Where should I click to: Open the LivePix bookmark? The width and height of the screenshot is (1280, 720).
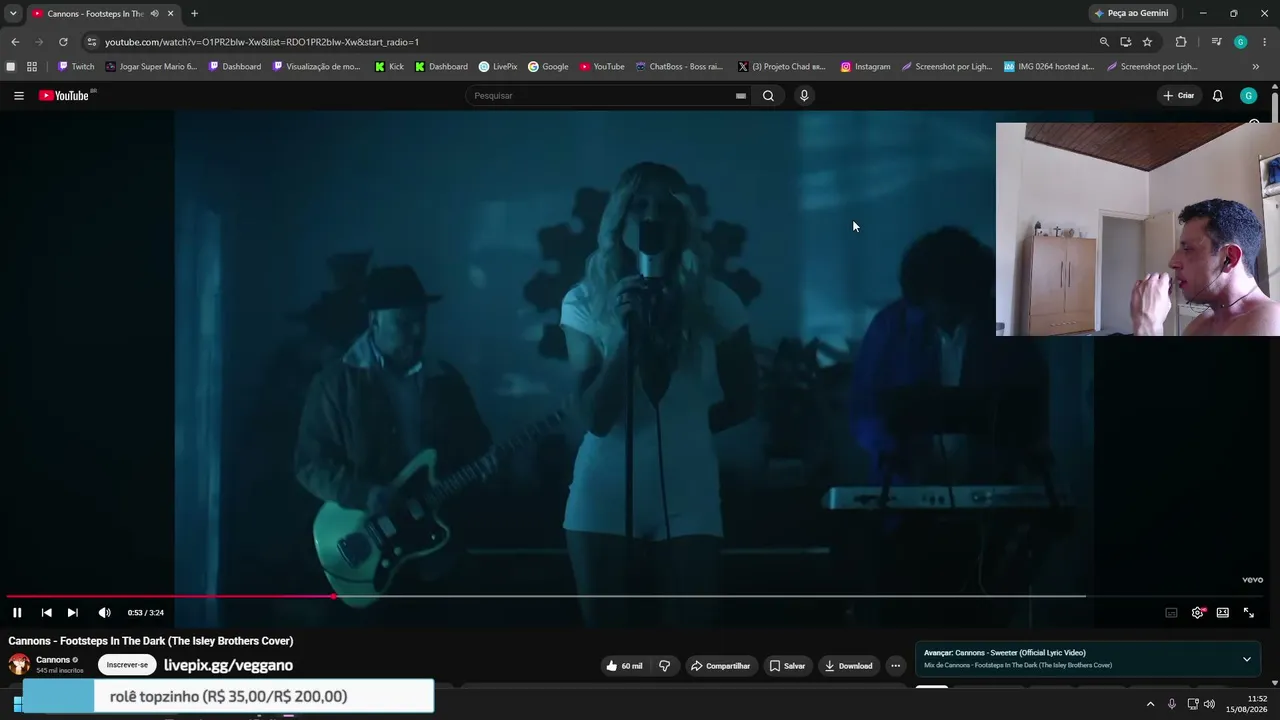(x=498, y=67)
